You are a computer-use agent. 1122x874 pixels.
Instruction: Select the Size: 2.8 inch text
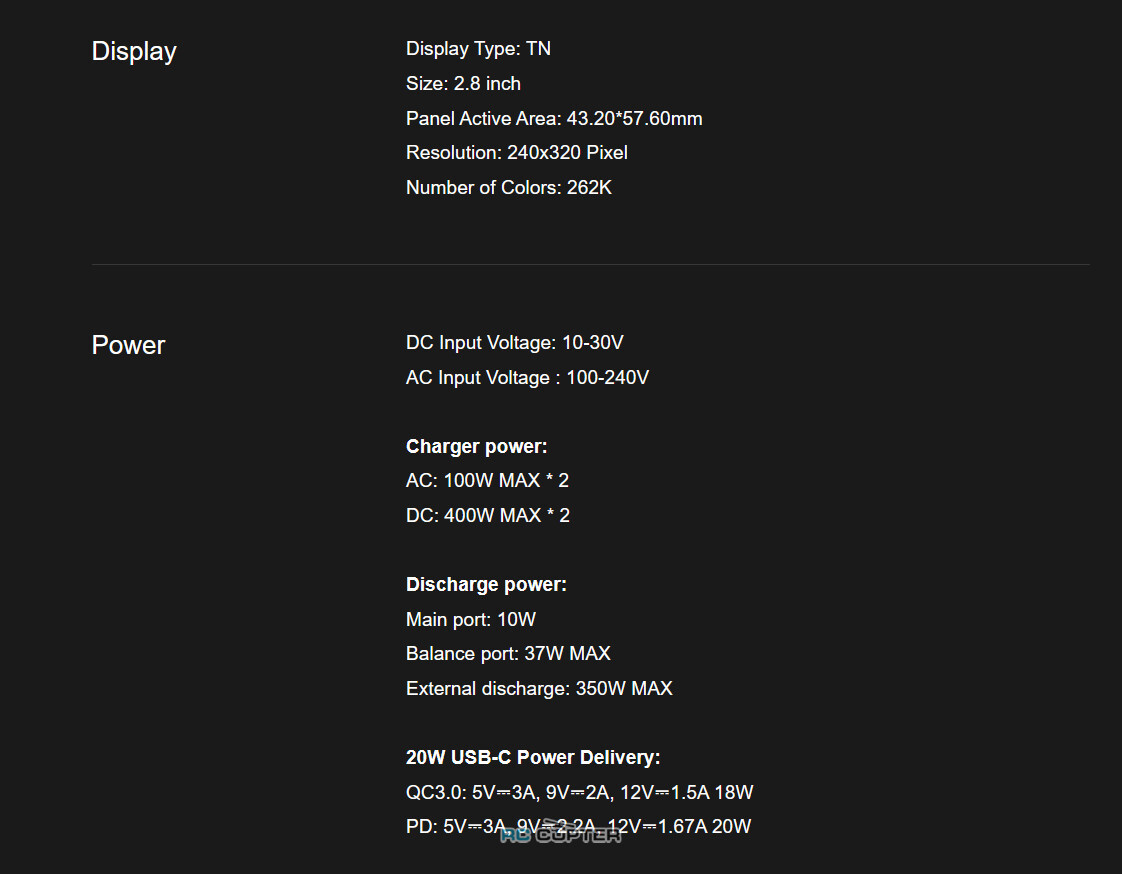click(463, 84)
